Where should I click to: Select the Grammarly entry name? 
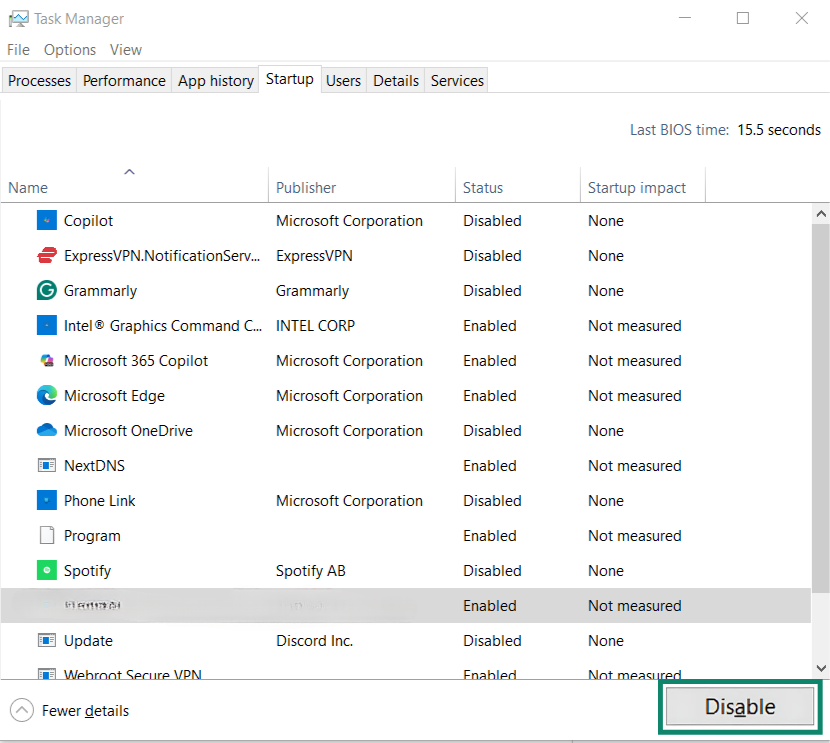click(x=100, y=291)
